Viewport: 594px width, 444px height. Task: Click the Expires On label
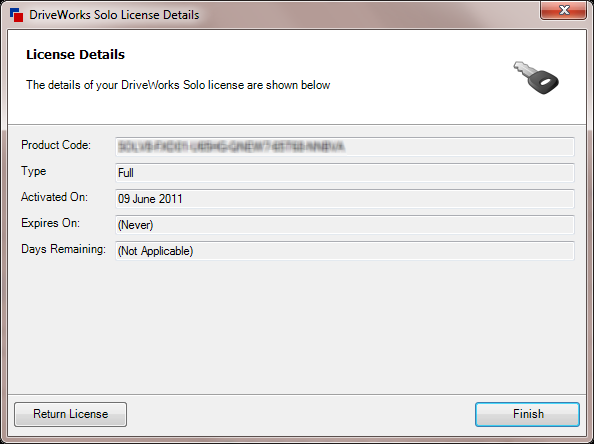pyautogui.click(x=50, y=223)
